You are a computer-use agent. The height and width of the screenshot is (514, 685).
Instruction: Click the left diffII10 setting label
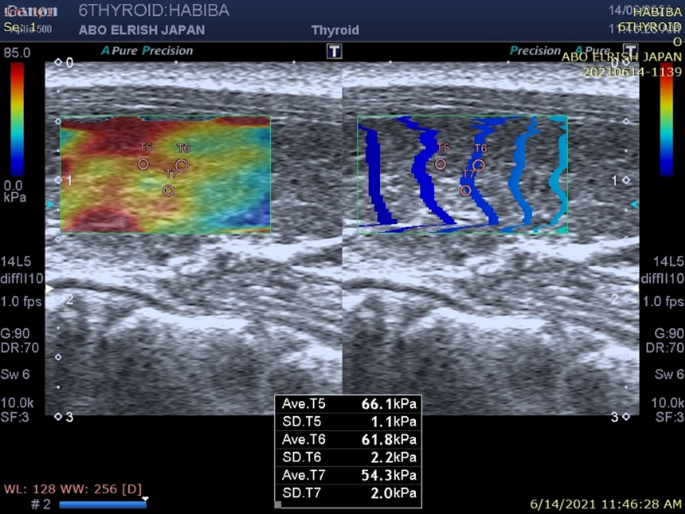(x=22, y=279)
